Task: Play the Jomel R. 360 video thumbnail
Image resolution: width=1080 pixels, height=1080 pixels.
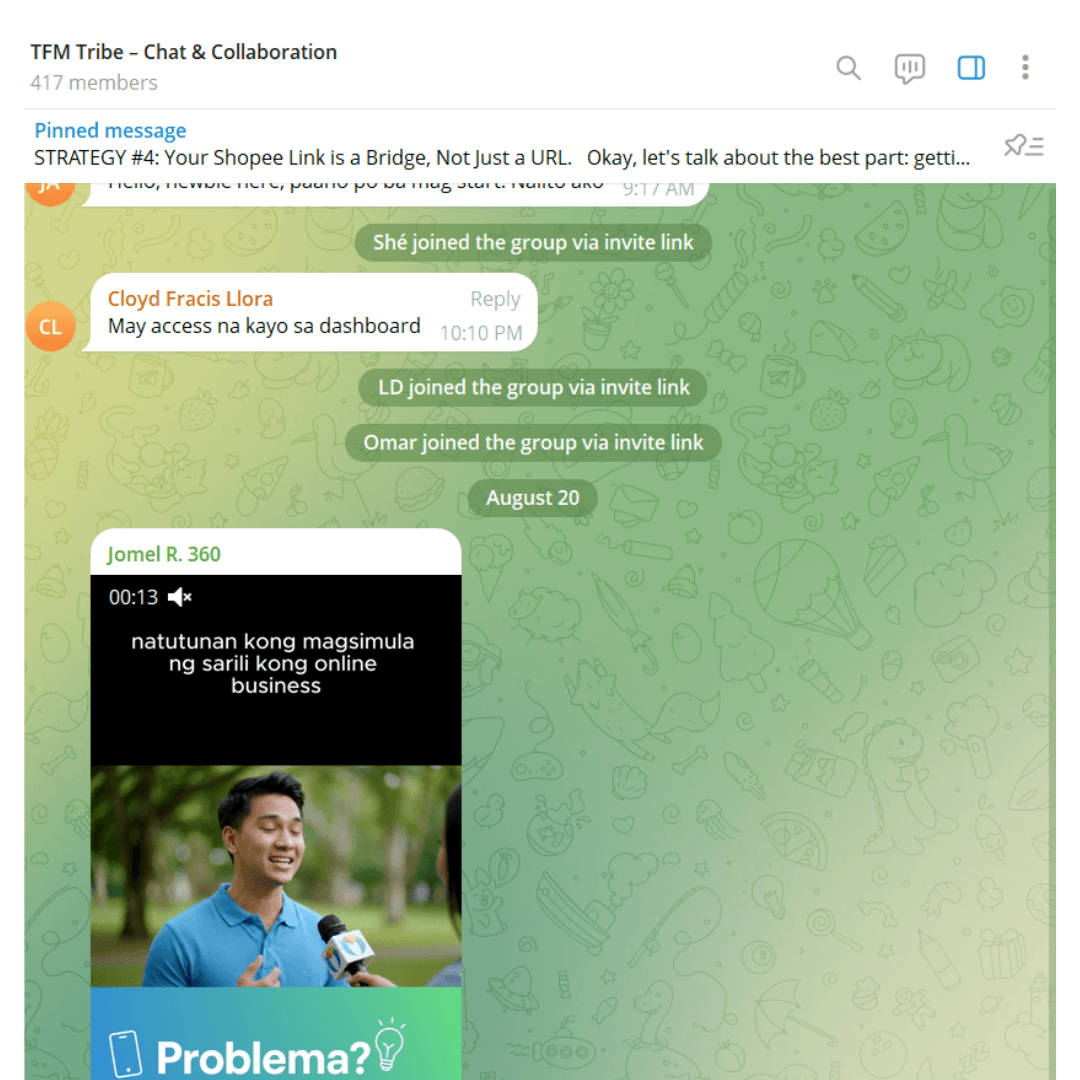Action: 276,827
